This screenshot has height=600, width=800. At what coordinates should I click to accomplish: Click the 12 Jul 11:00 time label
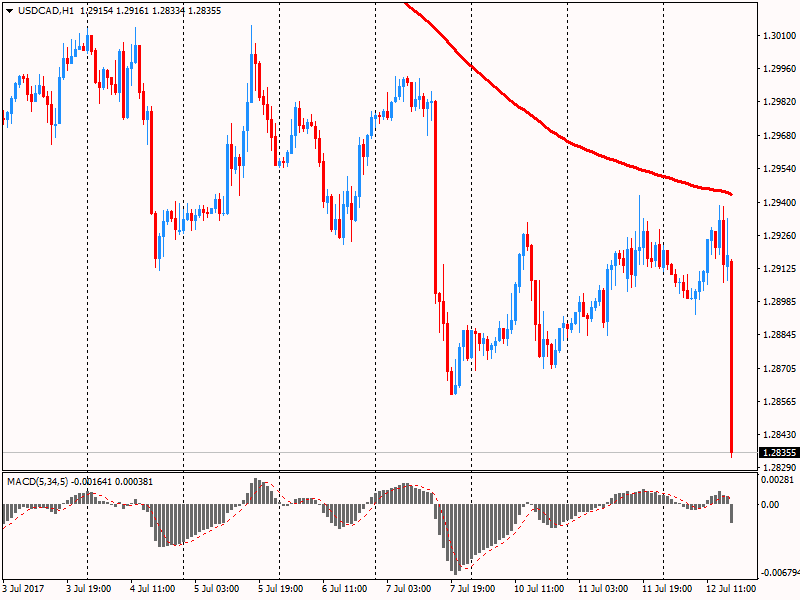click(x=731, y=589)
